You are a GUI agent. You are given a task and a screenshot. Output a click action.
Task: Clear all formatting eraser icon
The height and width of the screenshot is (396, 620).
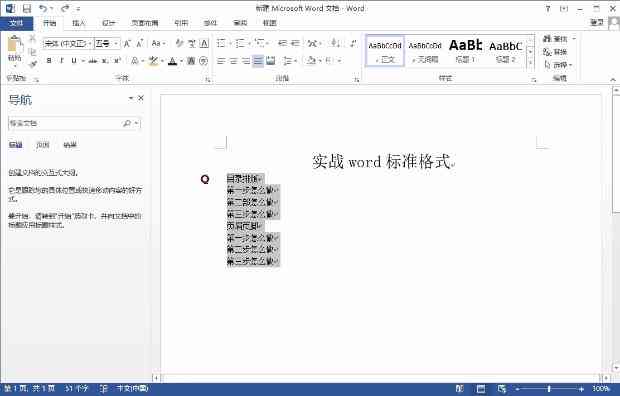(179, 43)
